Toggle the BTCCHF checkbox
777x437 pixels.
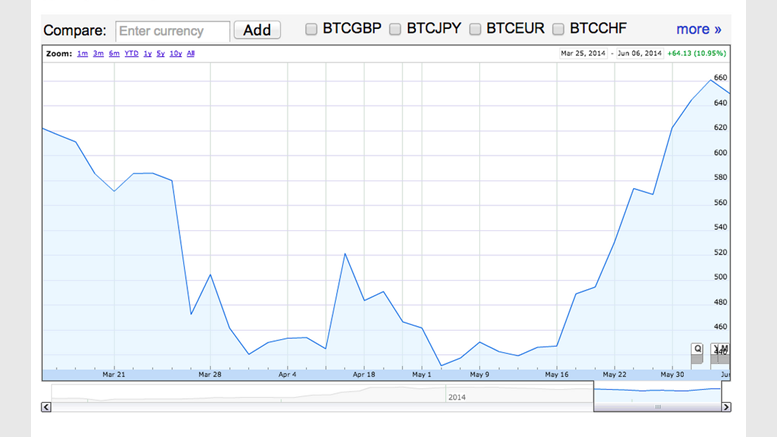coord(558,29)
